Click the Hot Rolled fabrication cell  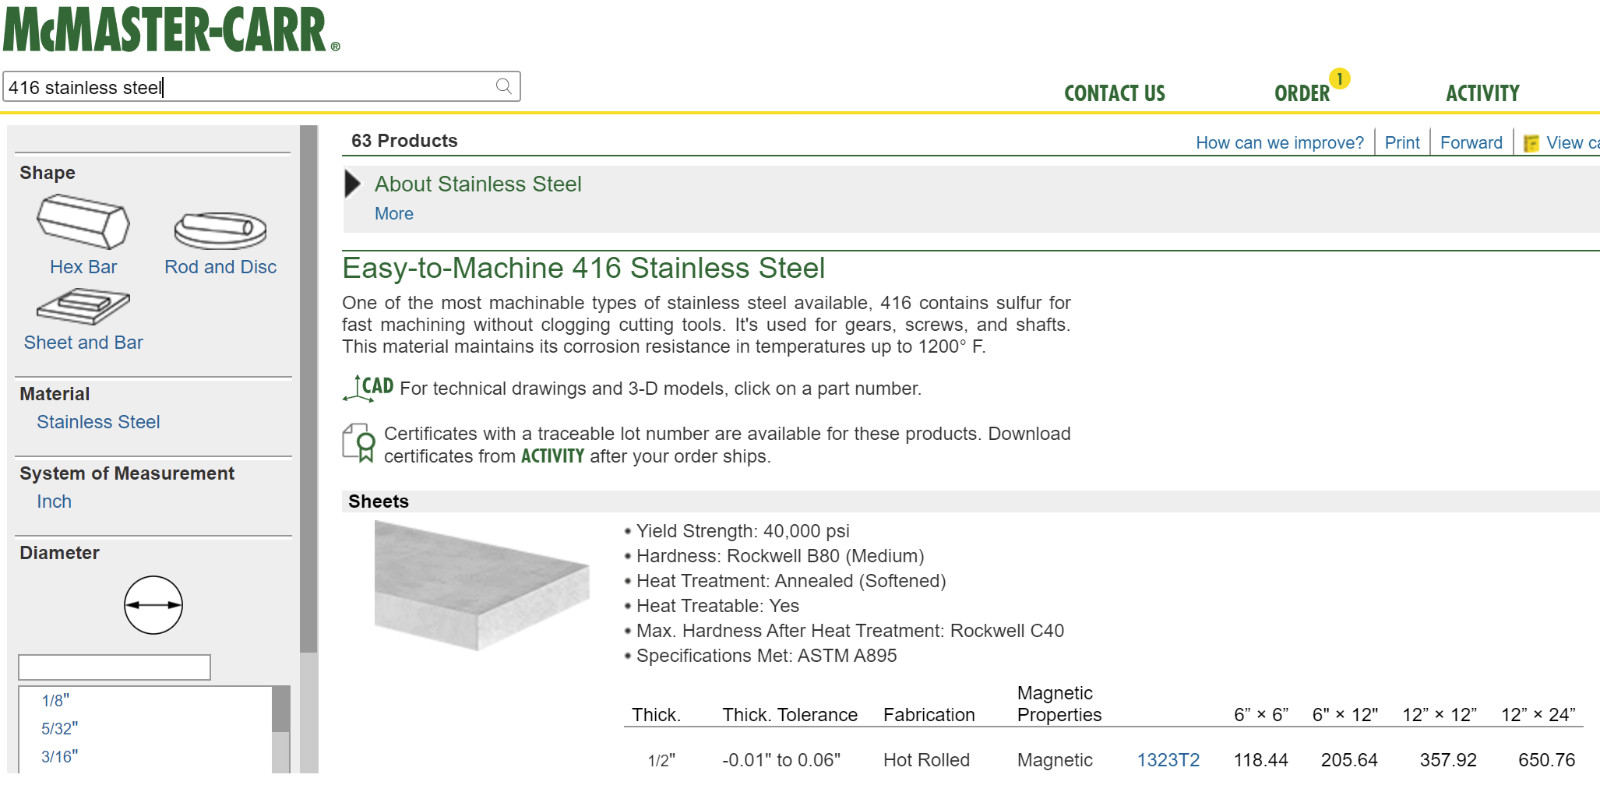[926, 760]
